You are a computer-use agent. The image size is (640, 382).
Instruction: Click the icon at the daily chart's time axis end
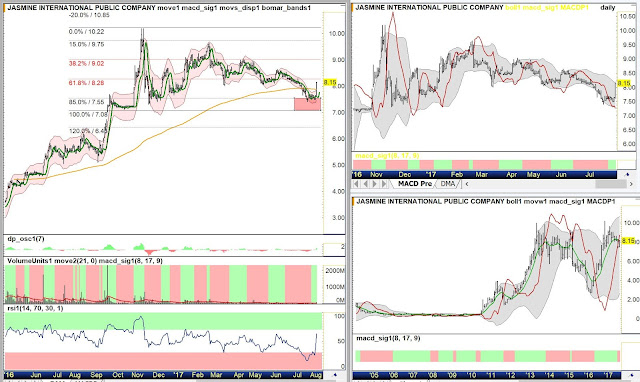pyautogui.click(x=627, y=175)
